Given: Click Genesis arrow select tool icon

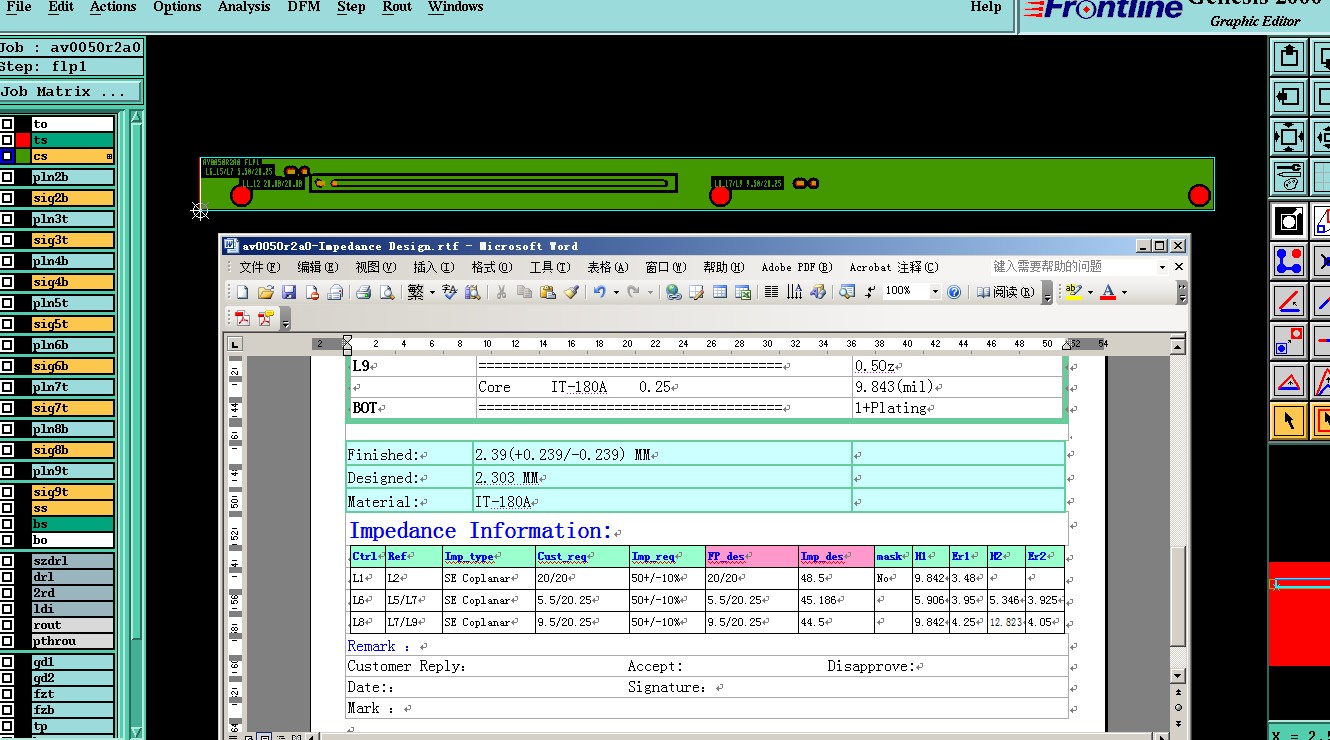Looking at the screenshot, I should tap(1289, 420).
